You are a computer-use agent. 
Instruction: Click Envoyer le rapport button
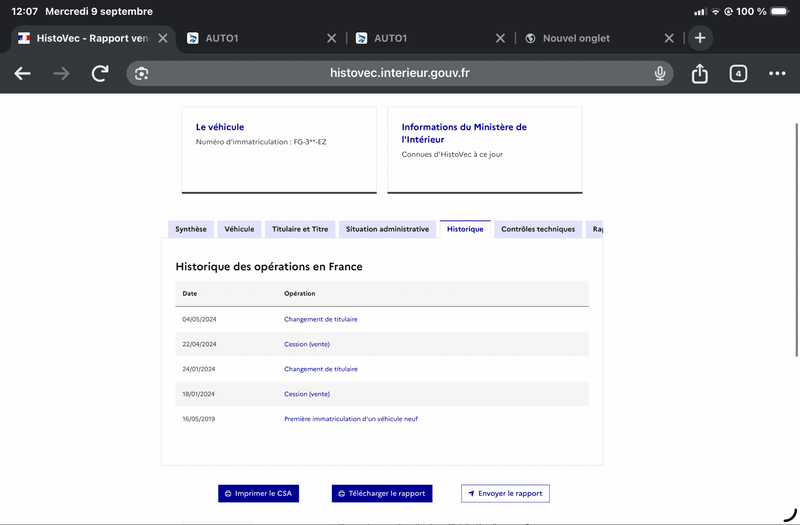point(505,493)
